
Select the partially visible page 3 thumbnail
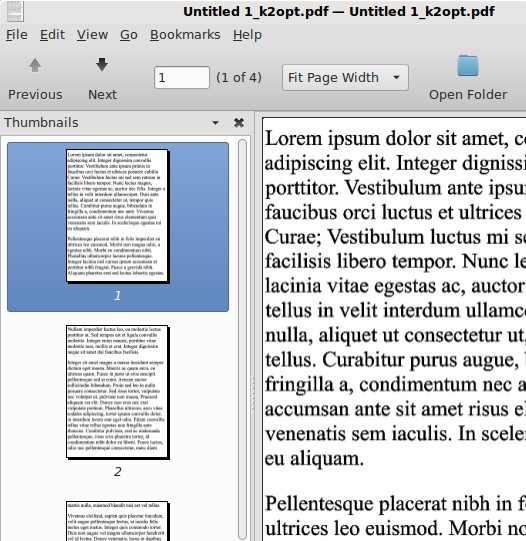(x=118, y=521)
